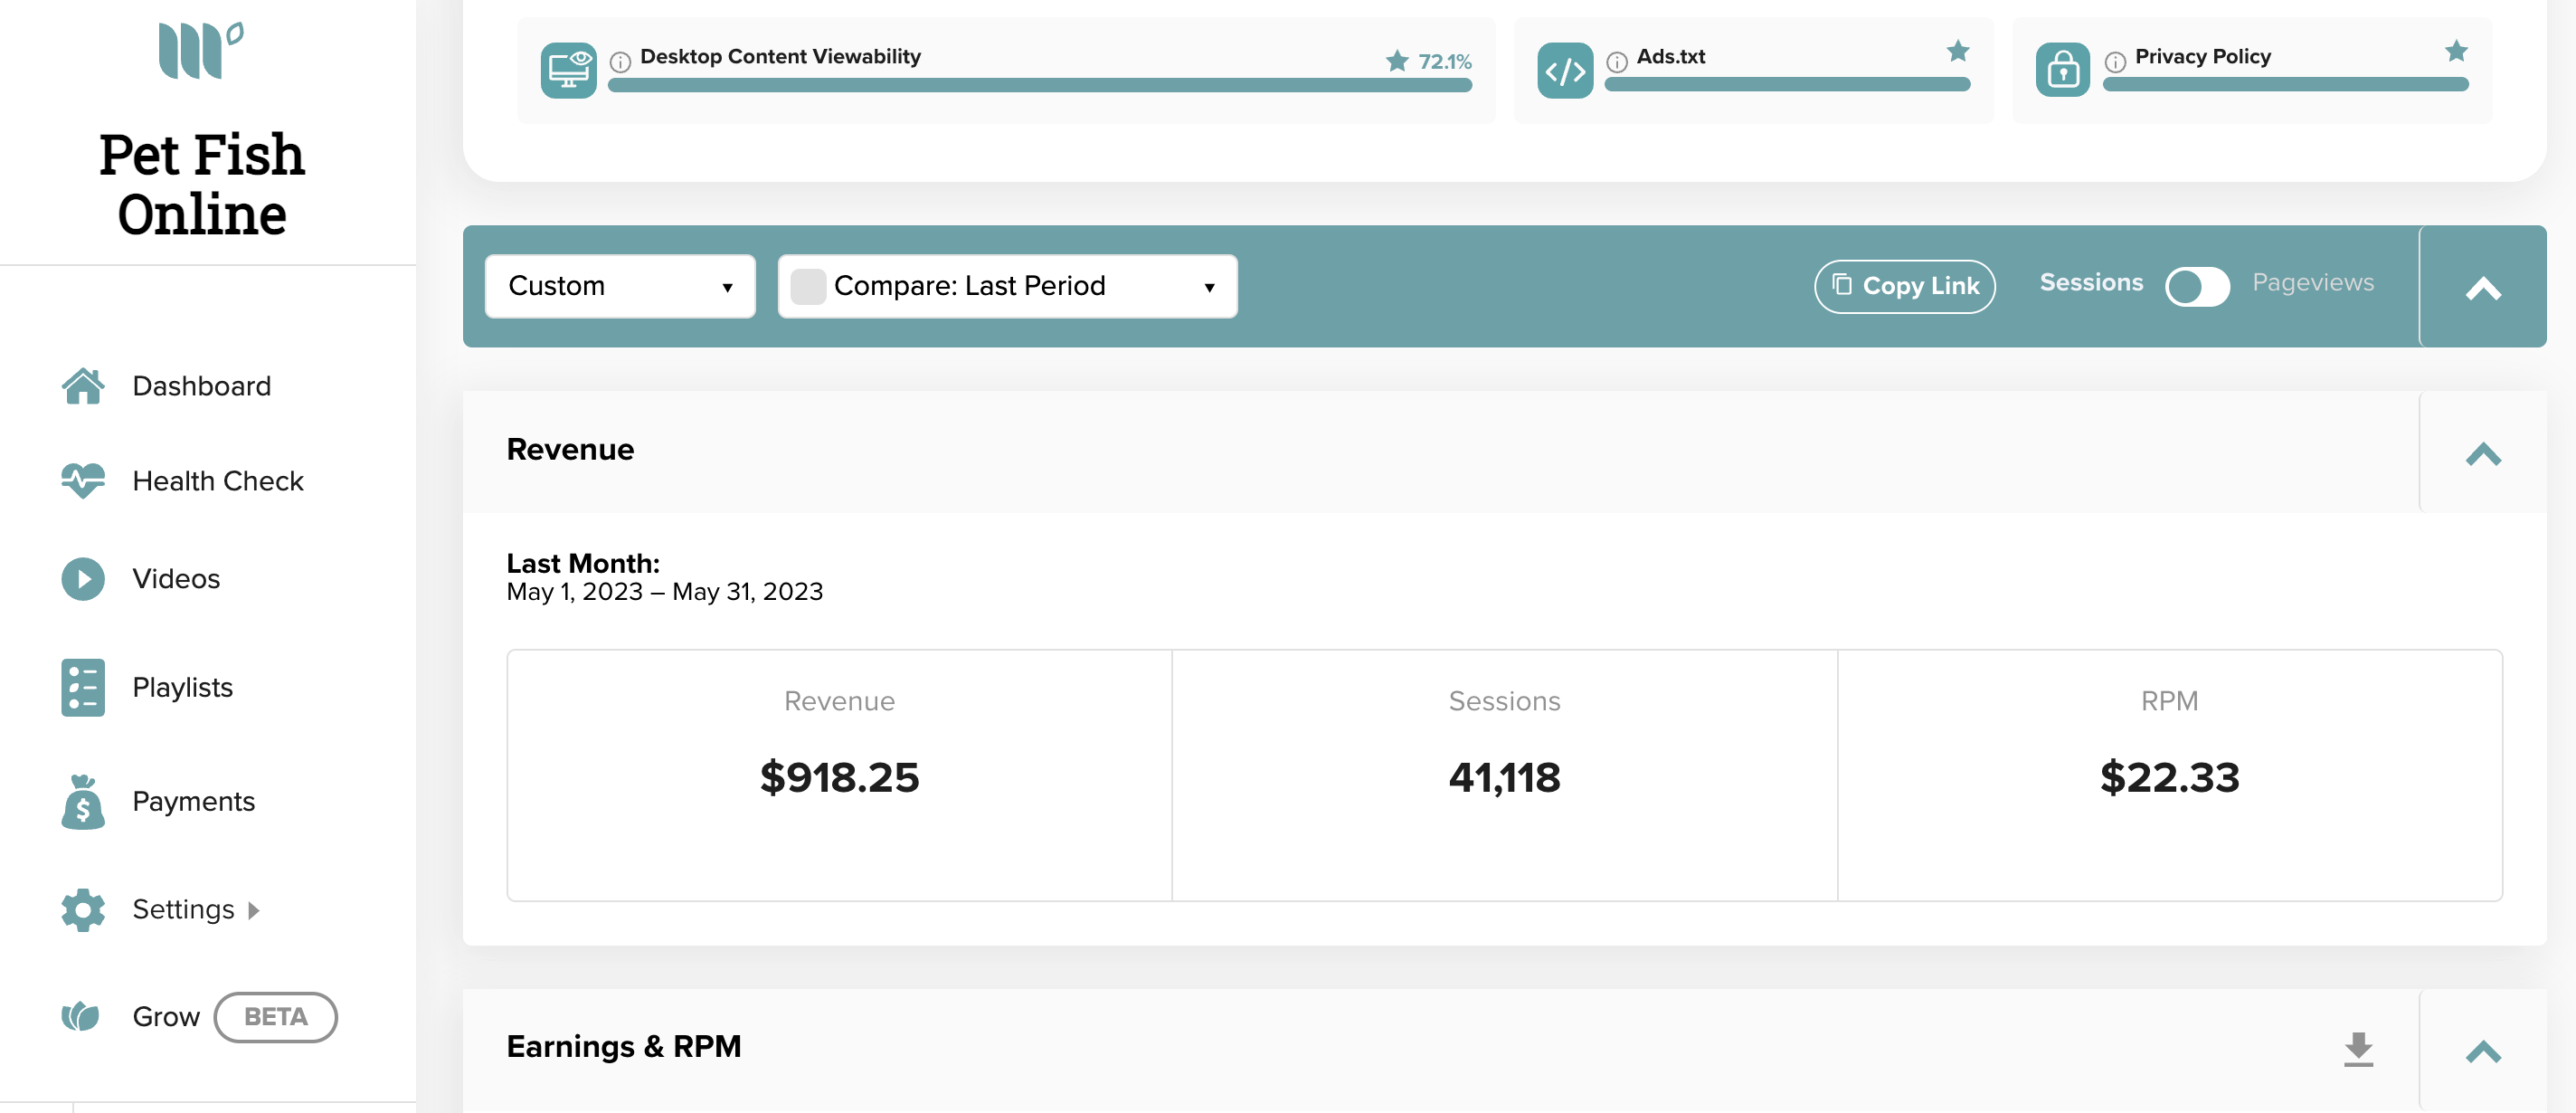This screenshot has height=1113, width=2576.
Task: Click the Ads.txt progress bar
Action: coord(1787,85)
